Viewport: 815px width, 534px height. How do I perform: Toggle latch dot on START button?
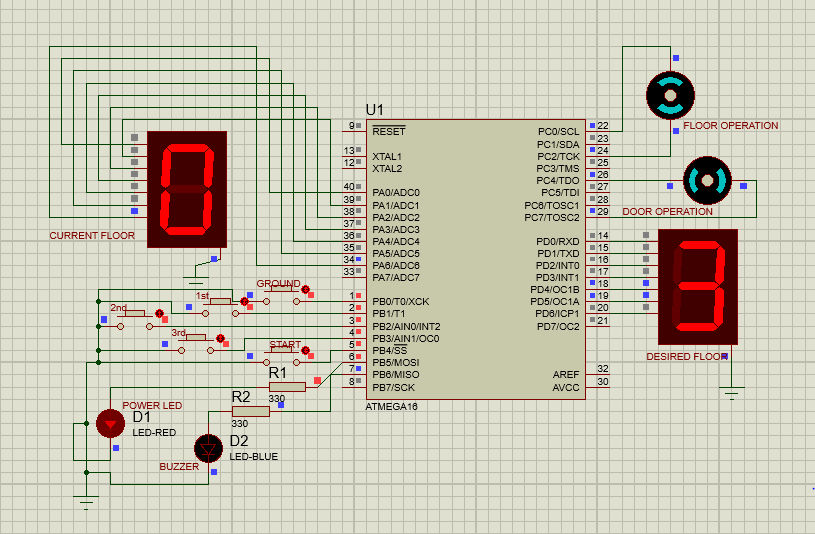click(306, 350)
